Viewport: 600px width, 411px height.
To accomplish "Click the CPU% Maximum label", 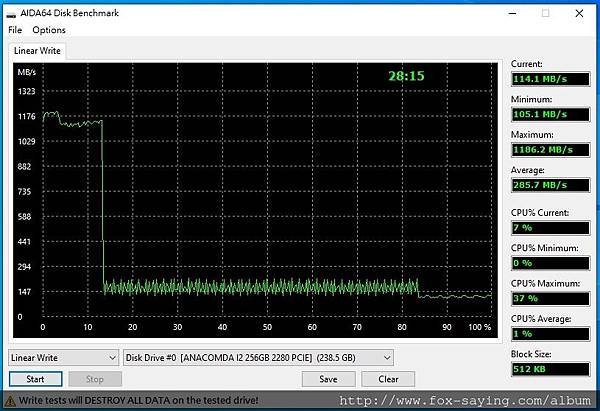I will click(545, 283).
